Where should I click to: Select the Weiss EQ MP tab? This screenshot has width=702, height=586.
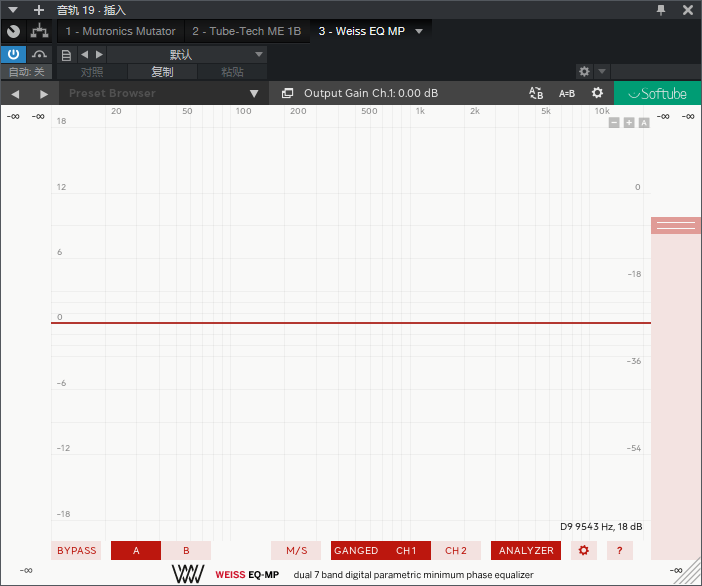point(361,31)
